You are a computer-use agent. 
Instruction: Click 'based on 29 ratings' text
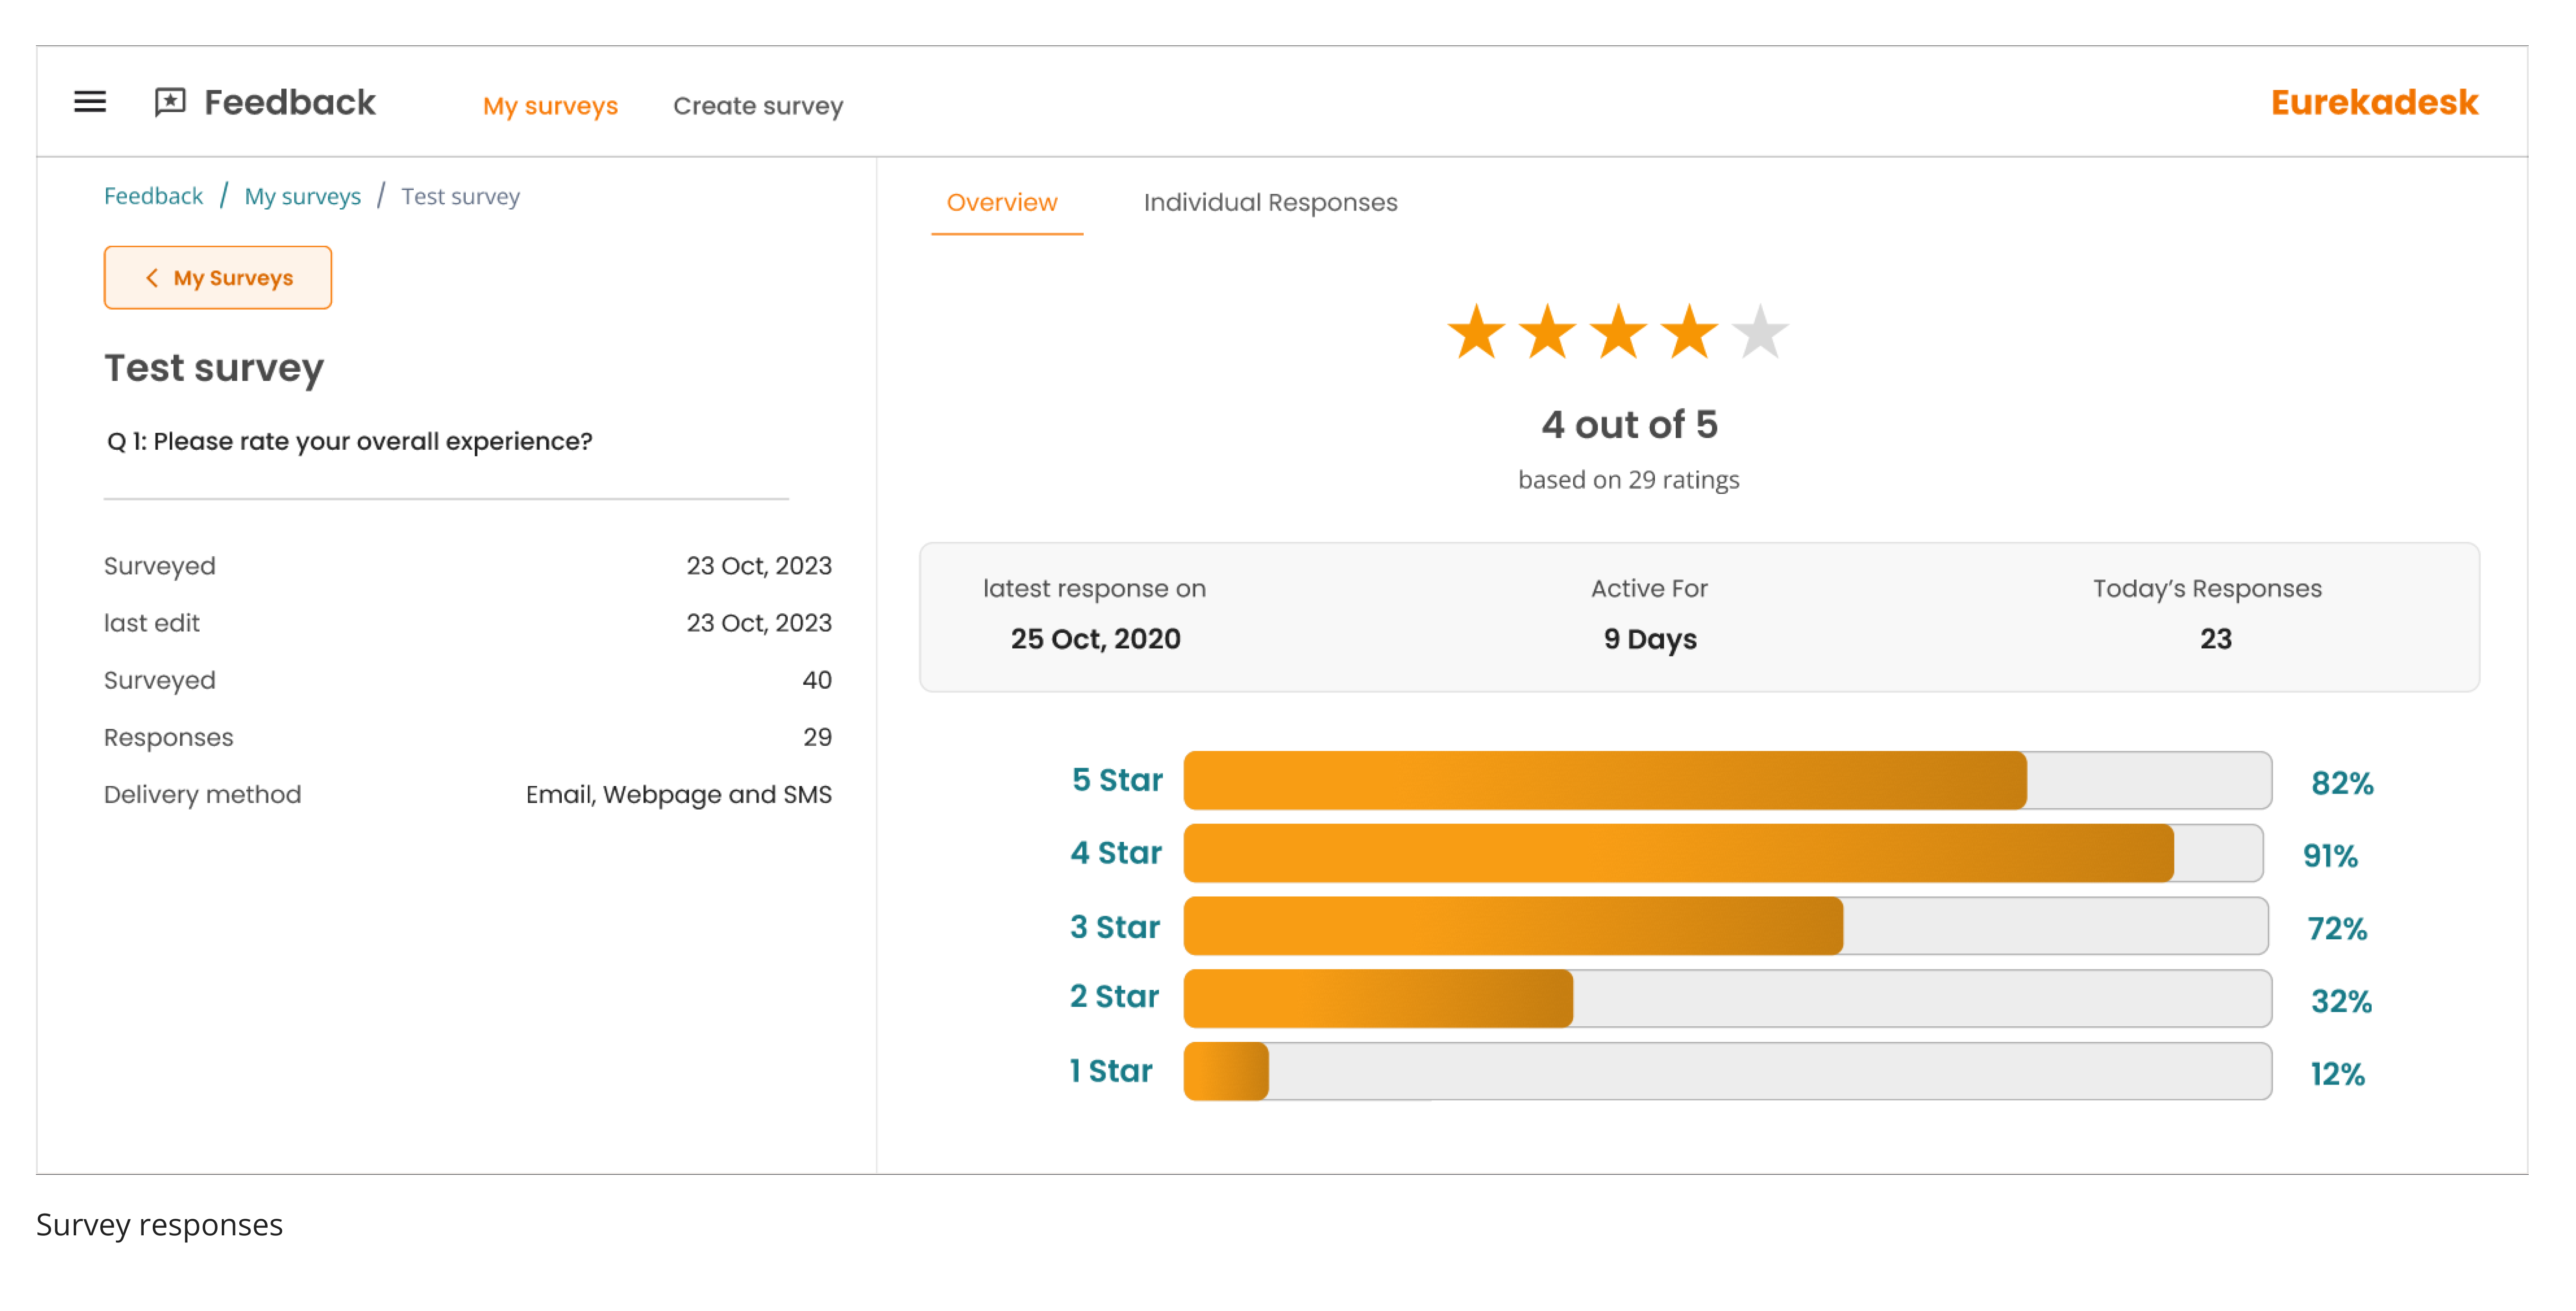click(1629, 480)
